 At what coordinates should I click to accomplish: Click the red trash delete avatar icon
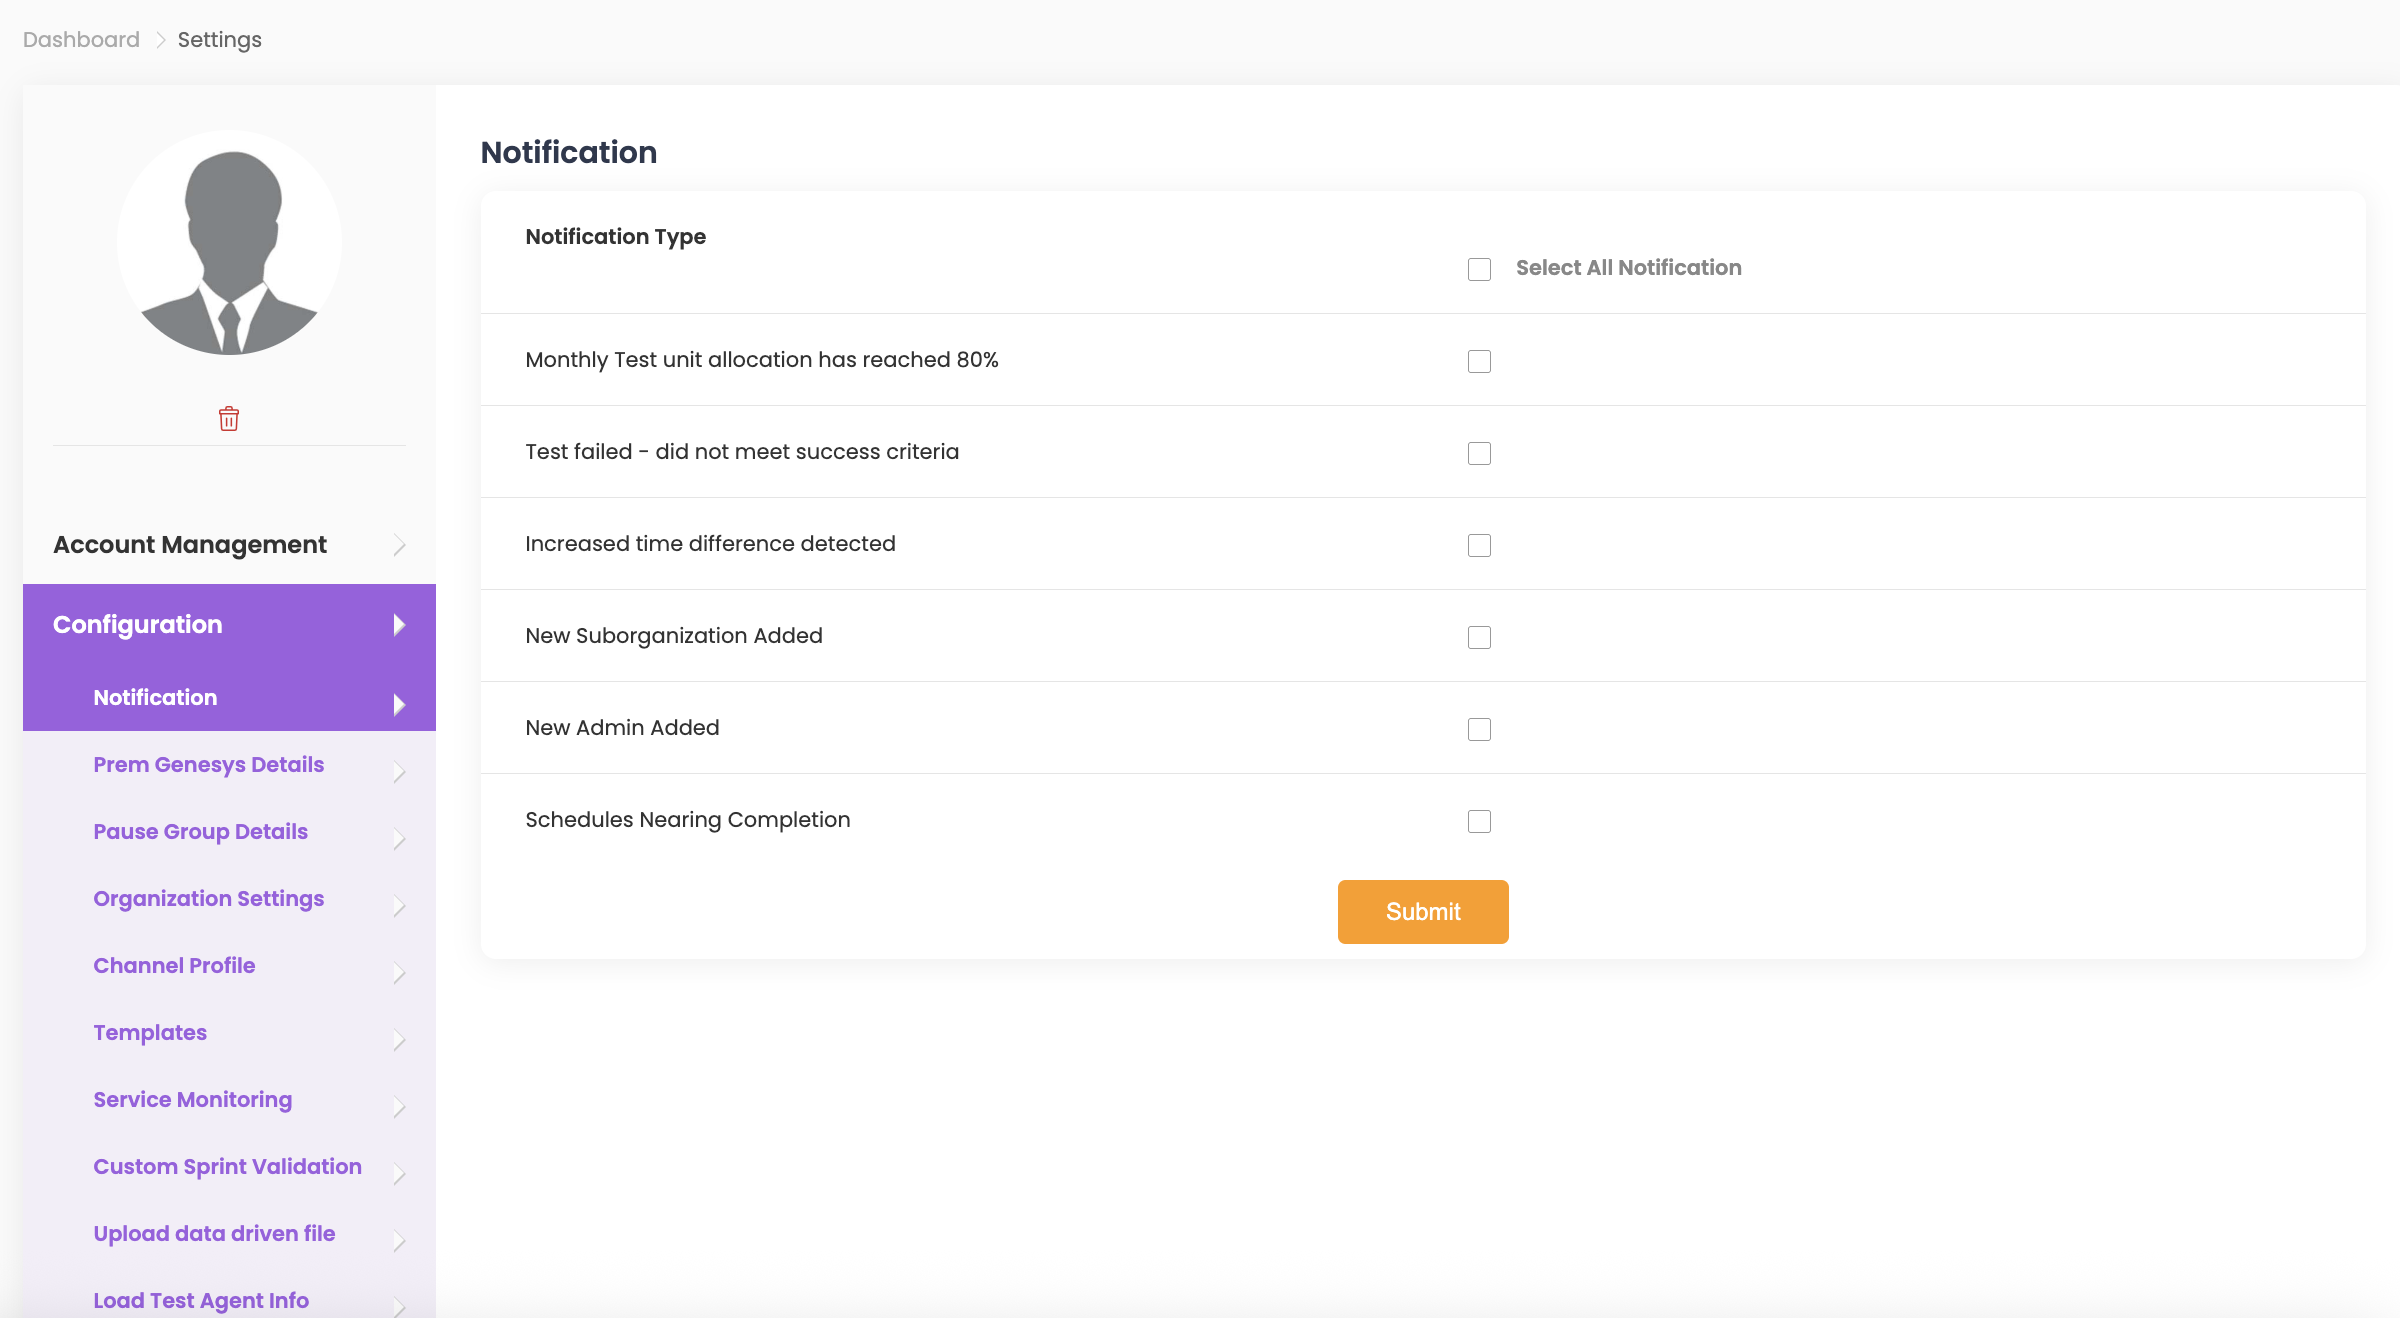[x=229, y=418]
